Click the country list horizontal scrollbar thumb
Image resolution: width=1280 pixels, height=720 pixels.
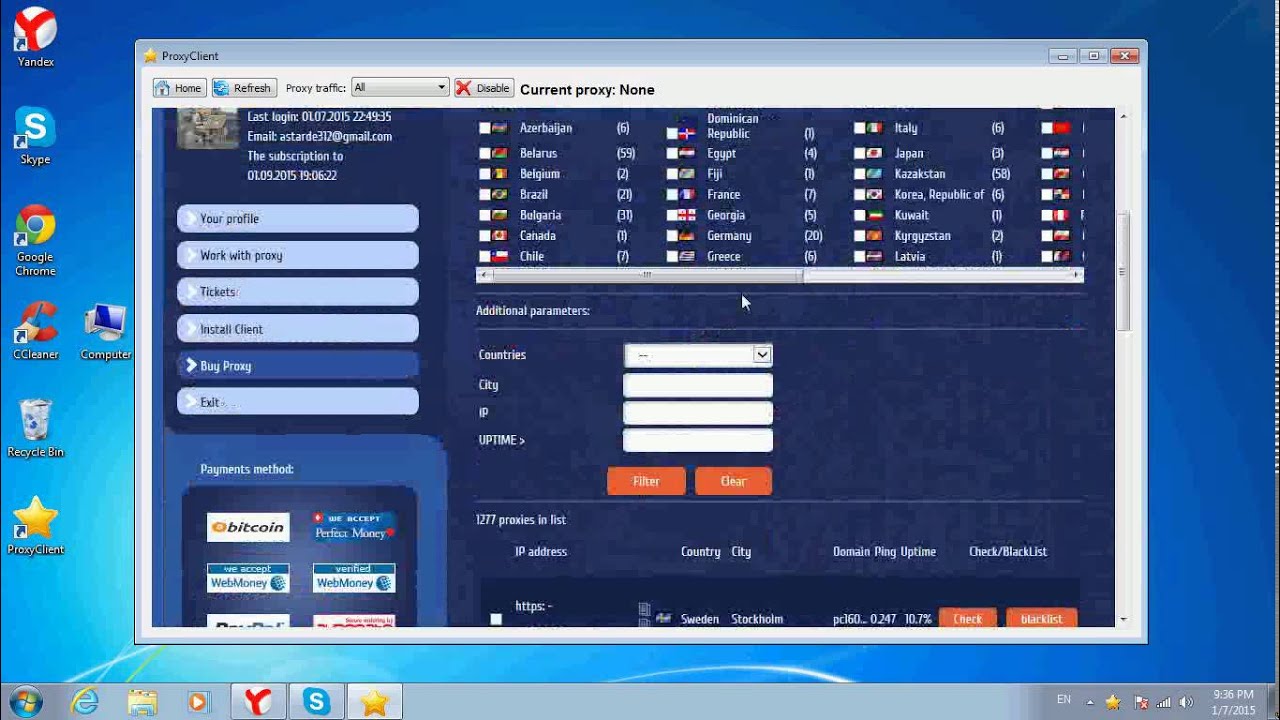(x=646, y=274)
